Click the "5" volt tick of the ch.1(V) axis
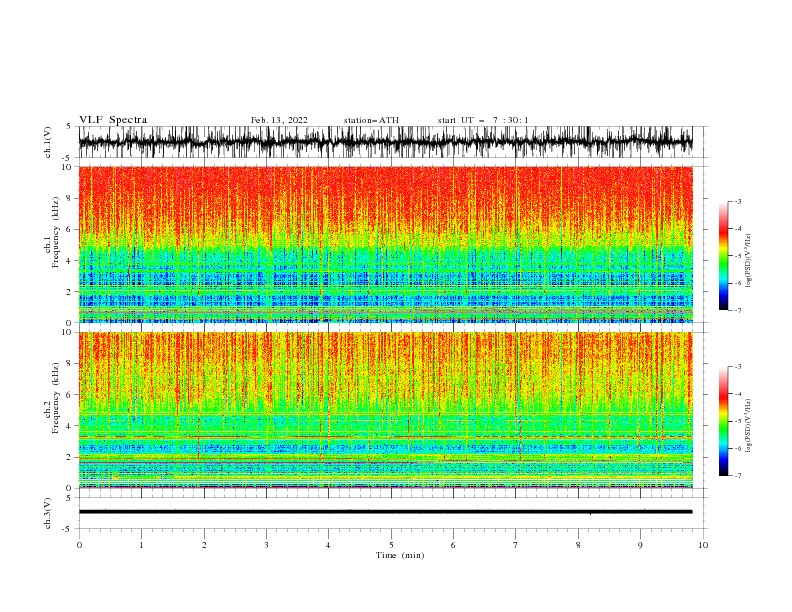This screenshot has width=792, height=612. coord(69,126)
